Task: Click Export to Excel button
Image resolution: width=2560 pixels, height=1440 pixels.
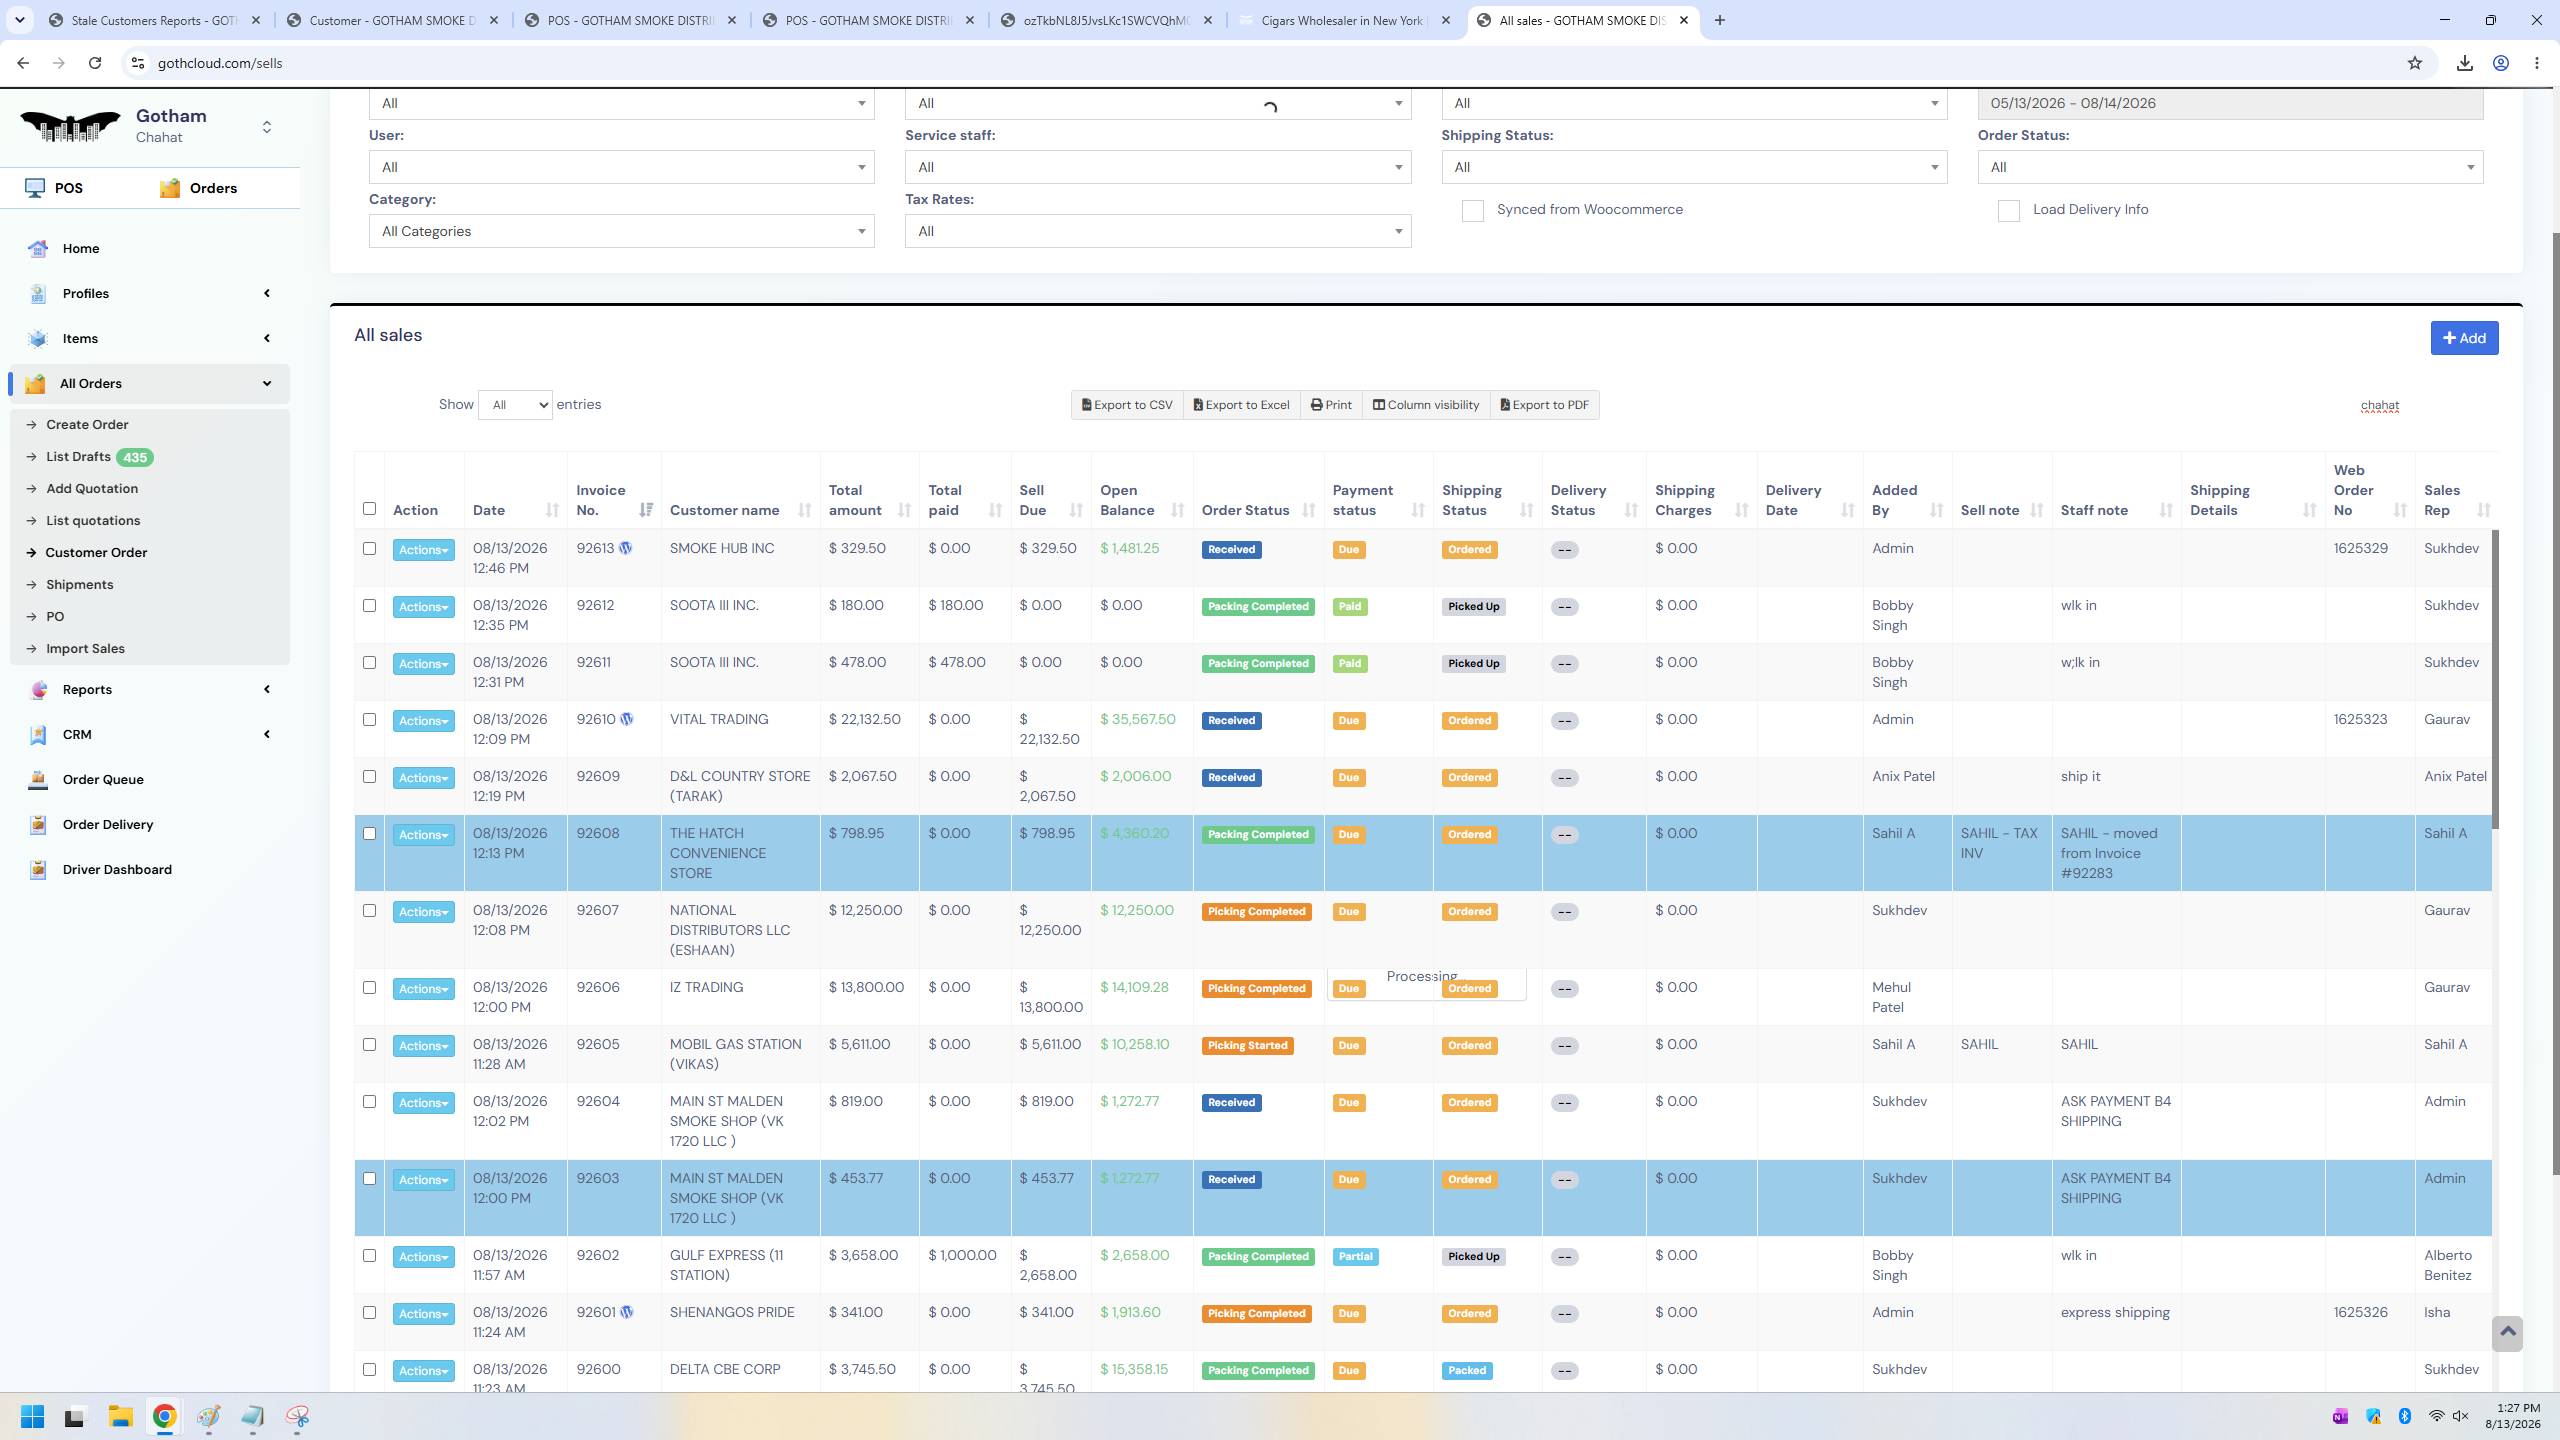Action: coord(1241,405)
